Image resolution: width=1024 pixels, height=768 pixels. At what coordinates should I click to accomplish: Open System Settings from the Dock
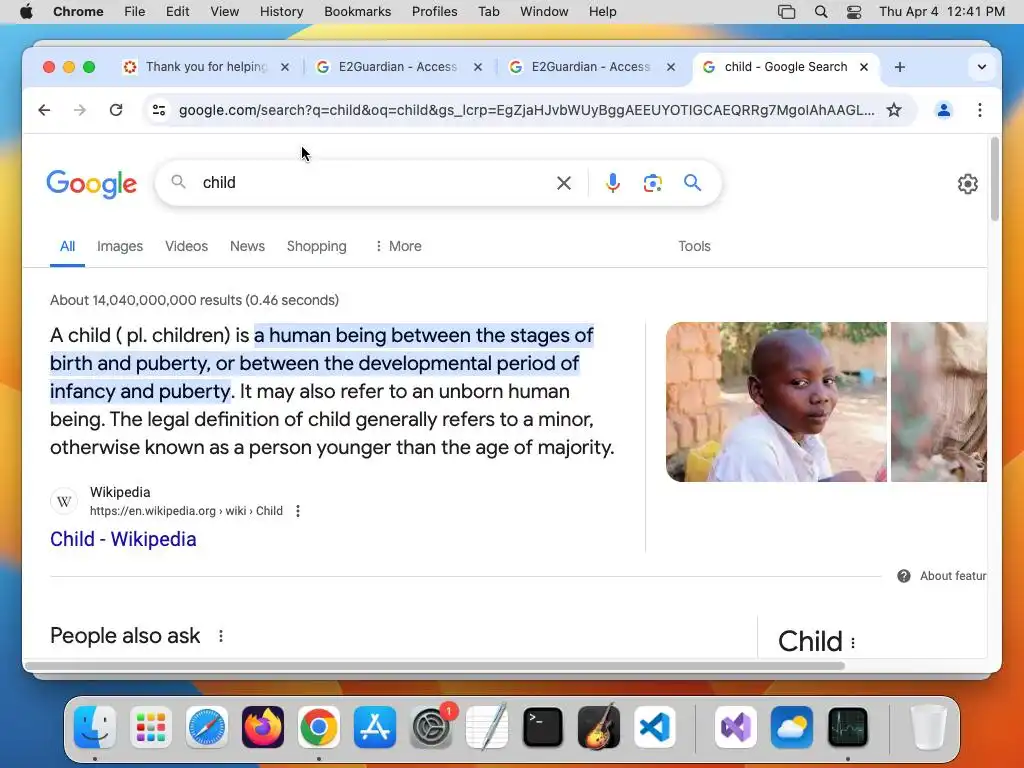[431, 727]
